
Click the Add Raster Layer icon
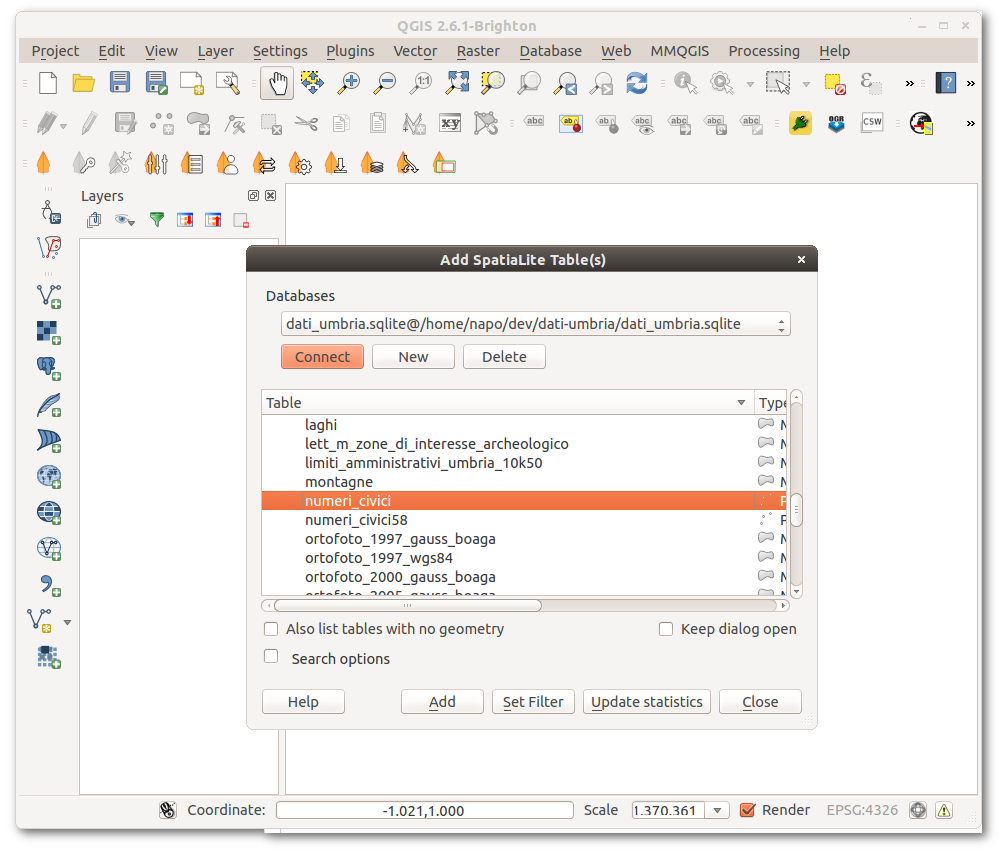point(49,333)
